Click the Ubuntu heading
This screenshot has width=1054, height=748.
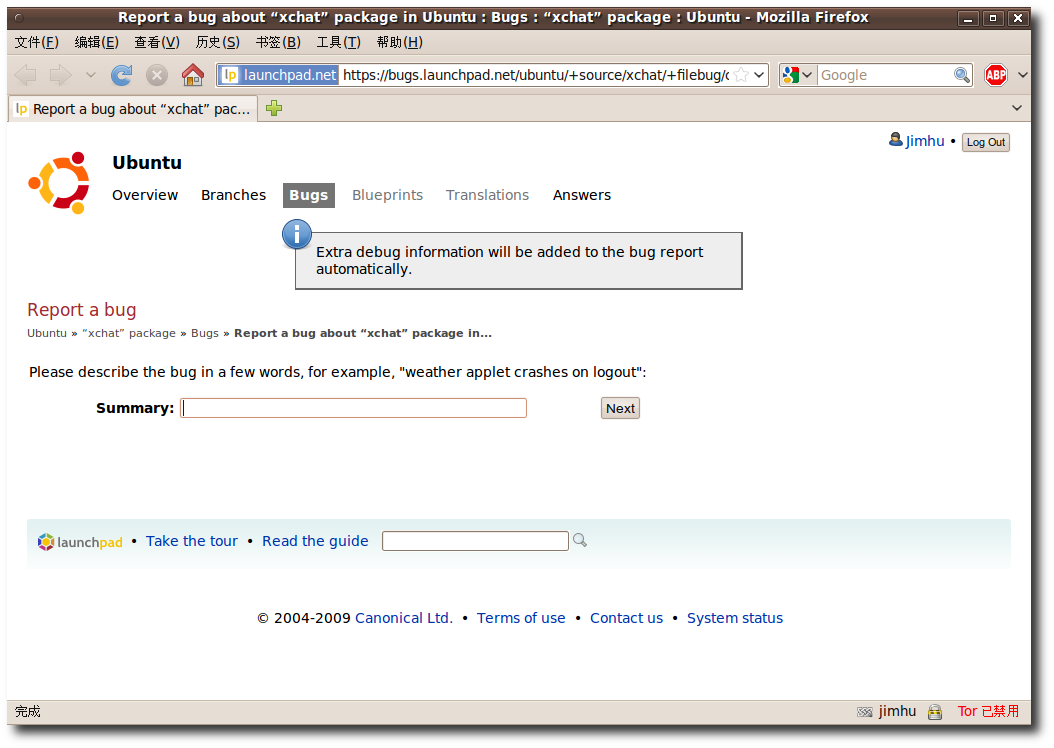pos(147,163)
